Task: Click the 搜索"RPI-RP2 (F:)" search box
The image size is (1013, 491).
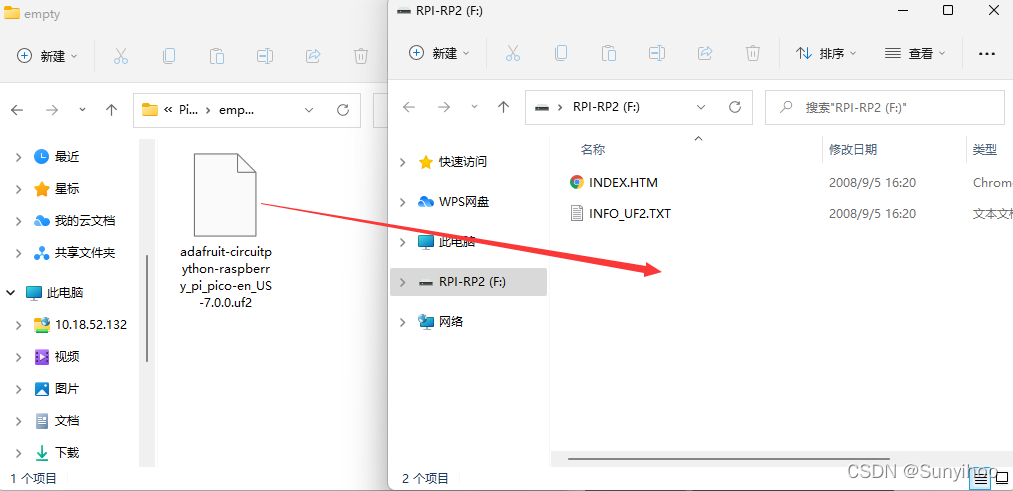Action: click(x=886, y=107)
